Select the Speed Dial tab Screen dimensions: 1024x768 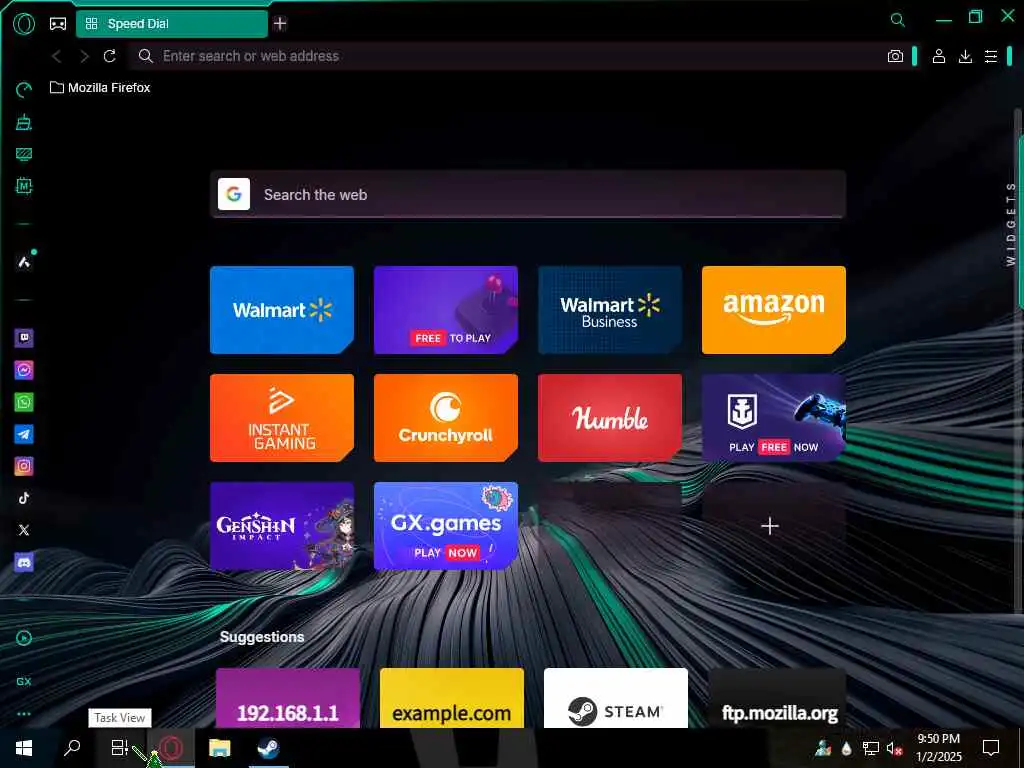172,24
